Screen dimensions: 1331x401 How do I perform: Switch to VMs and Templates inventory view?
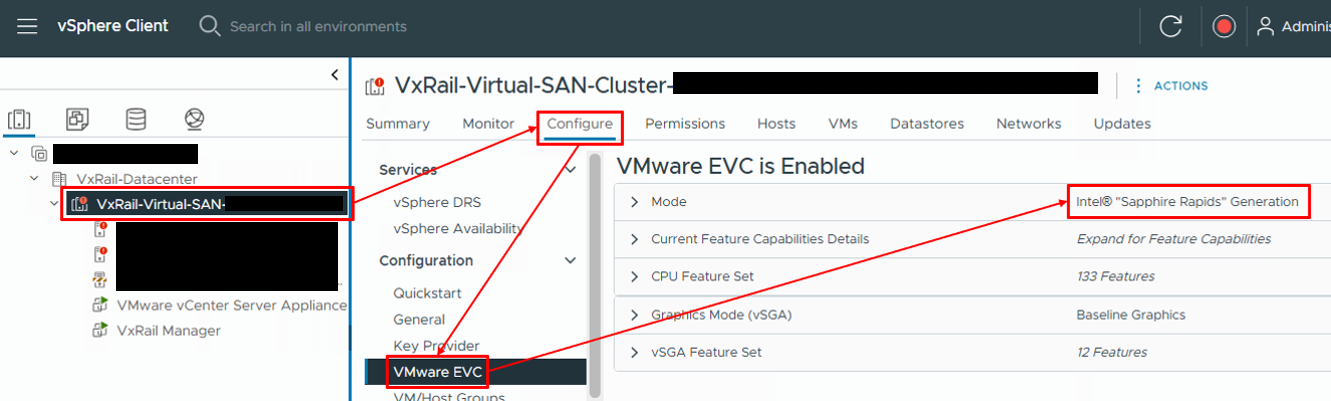(77, 120)
